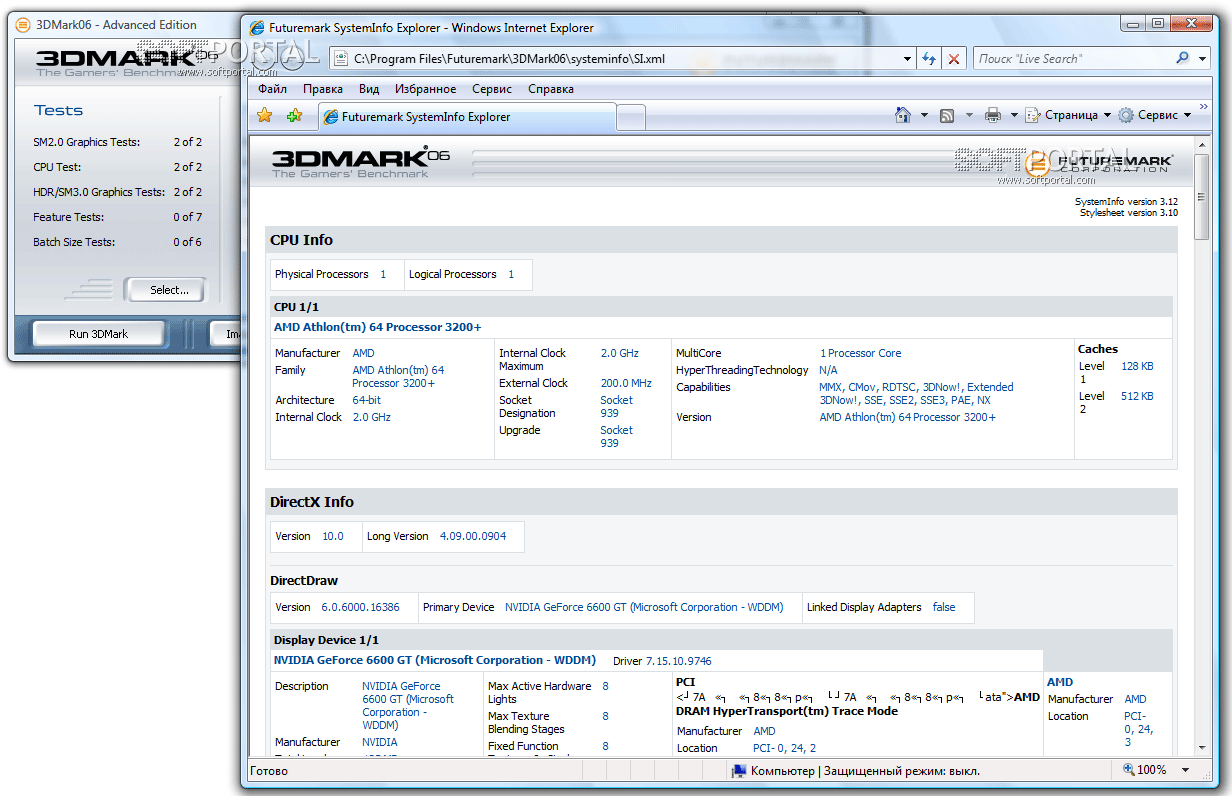Open the zoom level dropdown arrow
1232x796 pixels.
(1186, 770)
